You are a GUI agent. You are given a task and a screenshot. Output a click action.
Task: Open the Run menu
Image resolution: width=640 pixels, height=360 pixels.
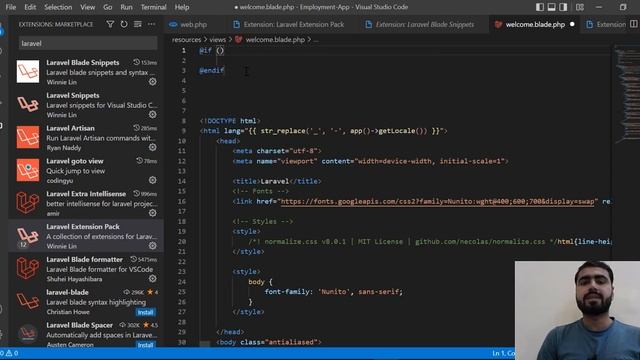[x=126, y=7]
